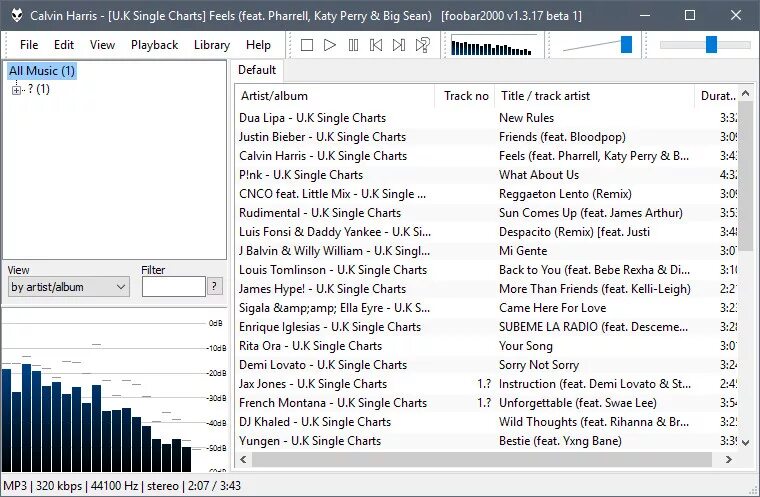Select the Dua Lipa New Rules row

(x=487, y=118)
